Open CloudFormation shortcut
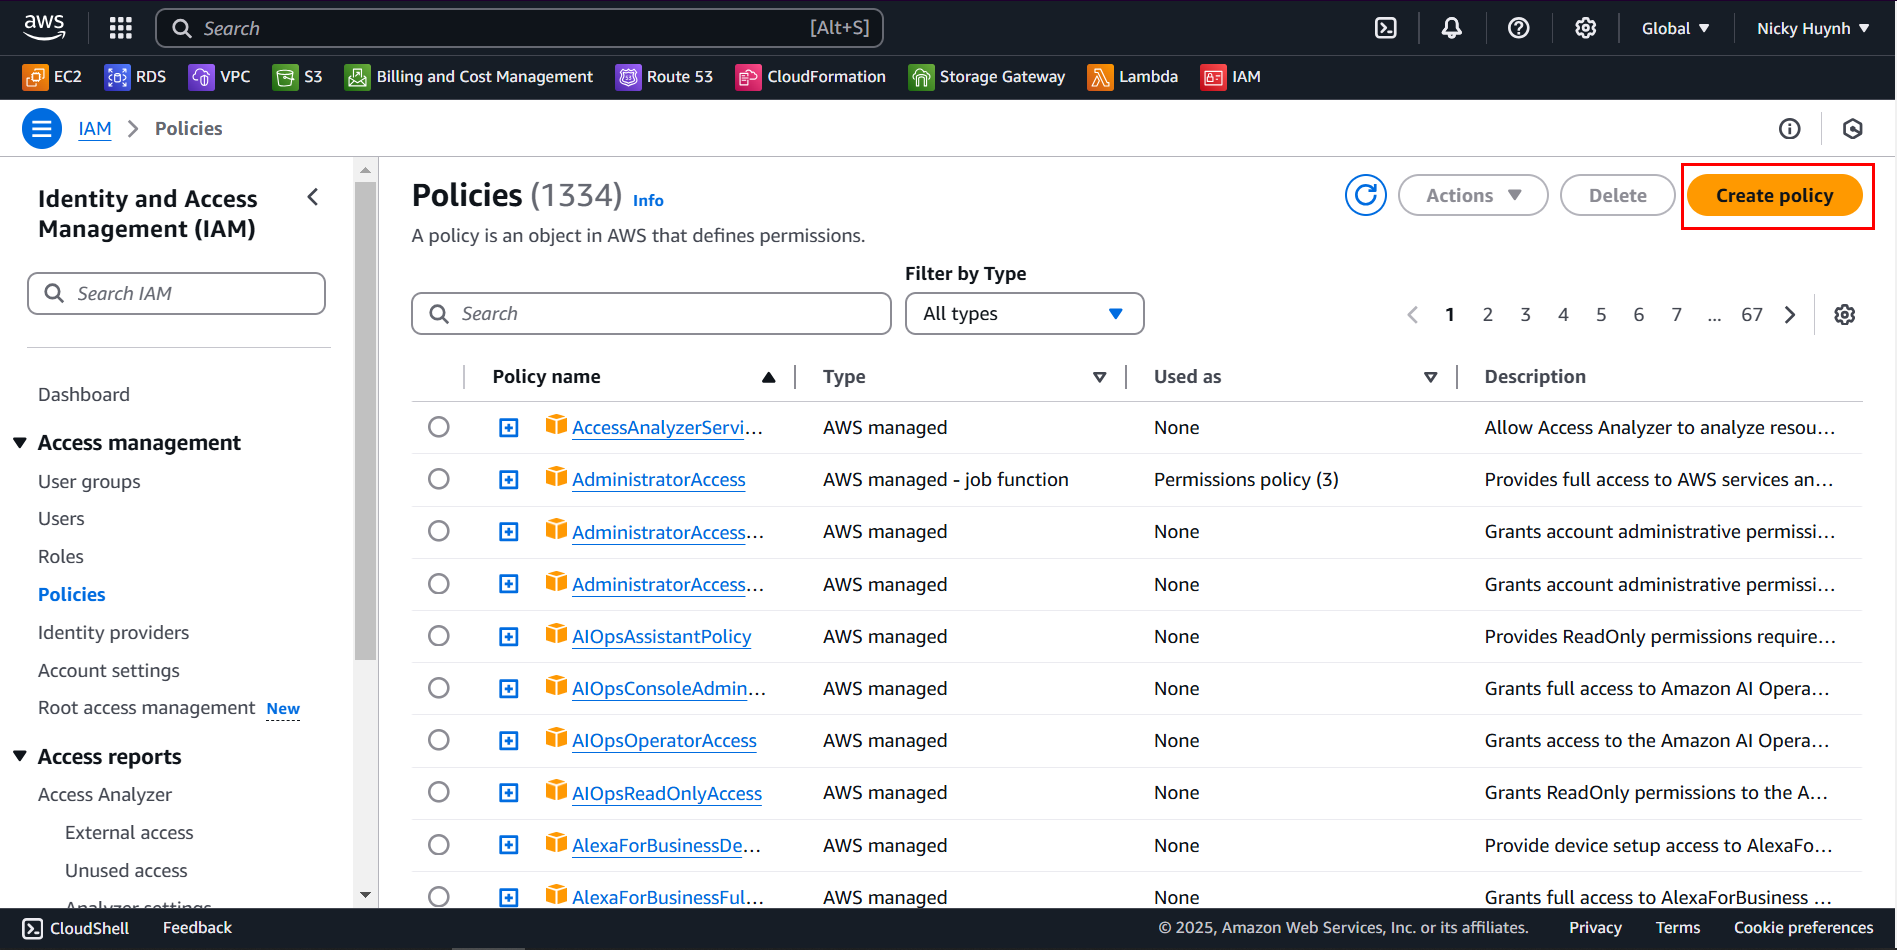Viewport: 1897px width, 950px height. coord(811,77)
